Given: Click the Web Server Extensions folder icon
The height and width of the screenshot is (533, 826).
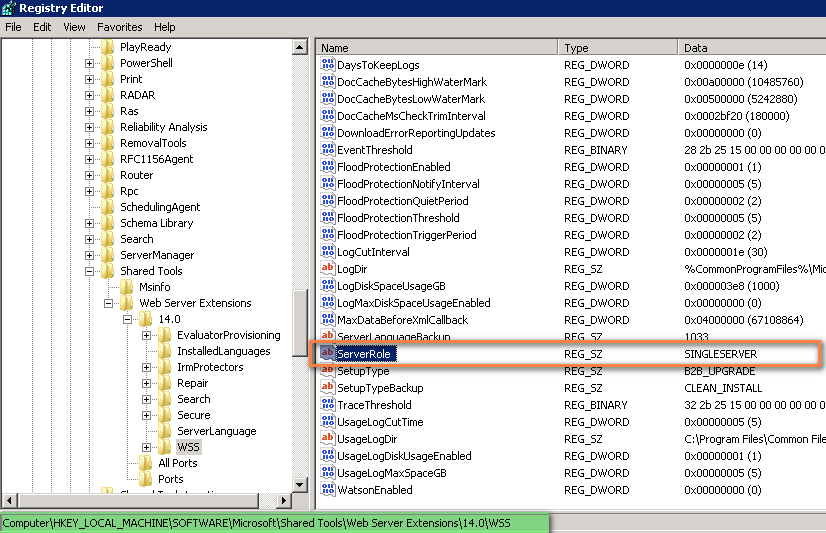Looking at the screenshot, I should tap(126, 303).
